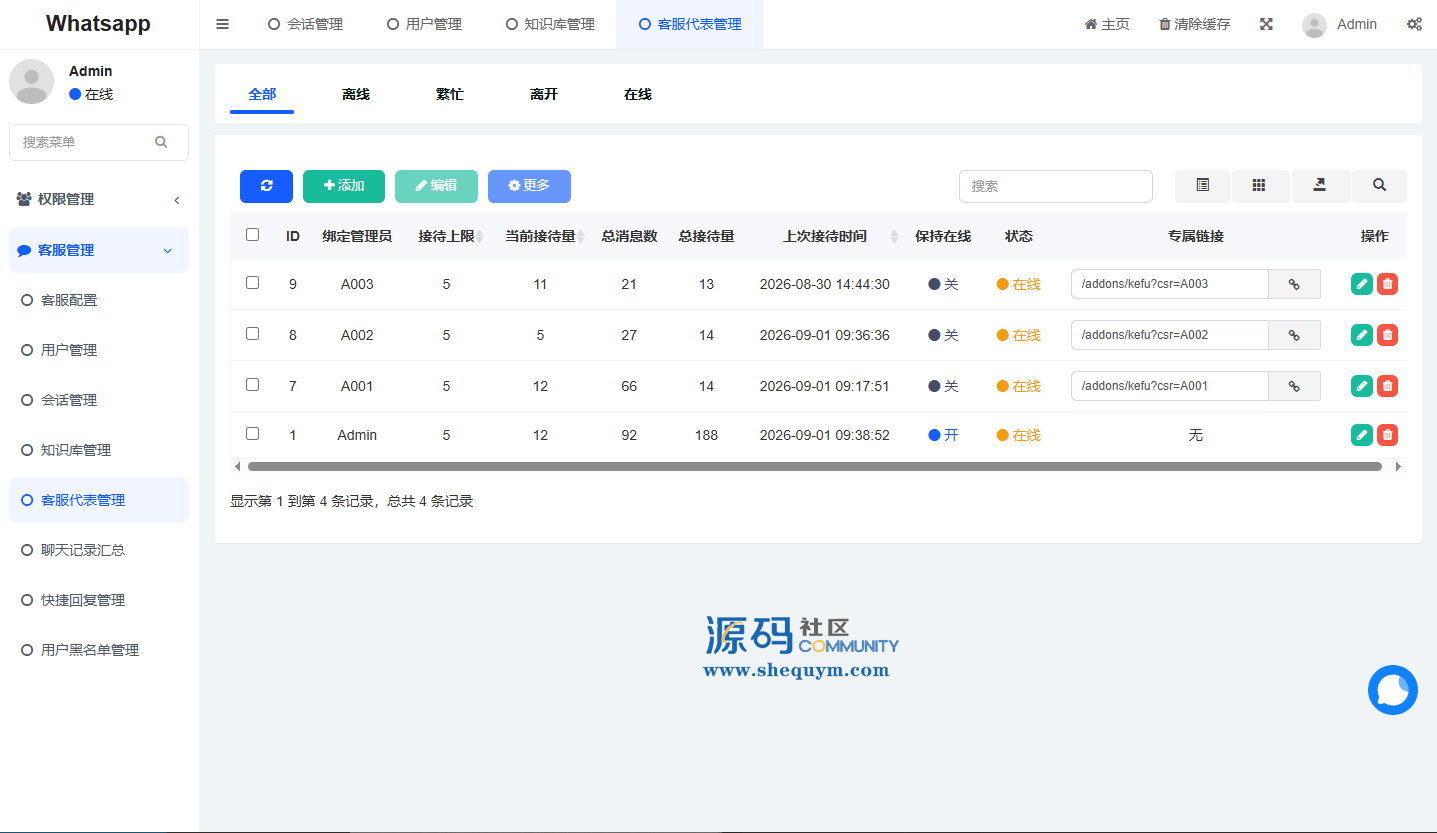Open the fullscreen icon in header
The width and height of the screenshot is (1437, 833).
[x=1266, y=24]
